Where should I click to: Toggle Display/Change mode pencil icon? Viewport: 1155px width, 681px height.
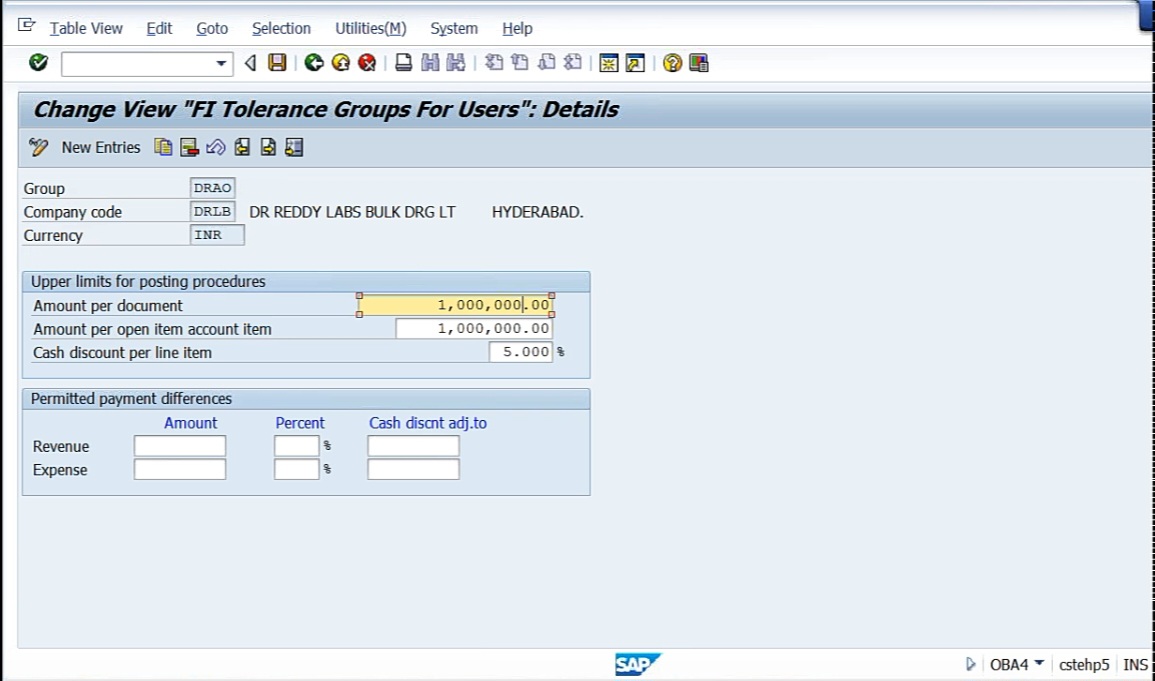point(38,147)
